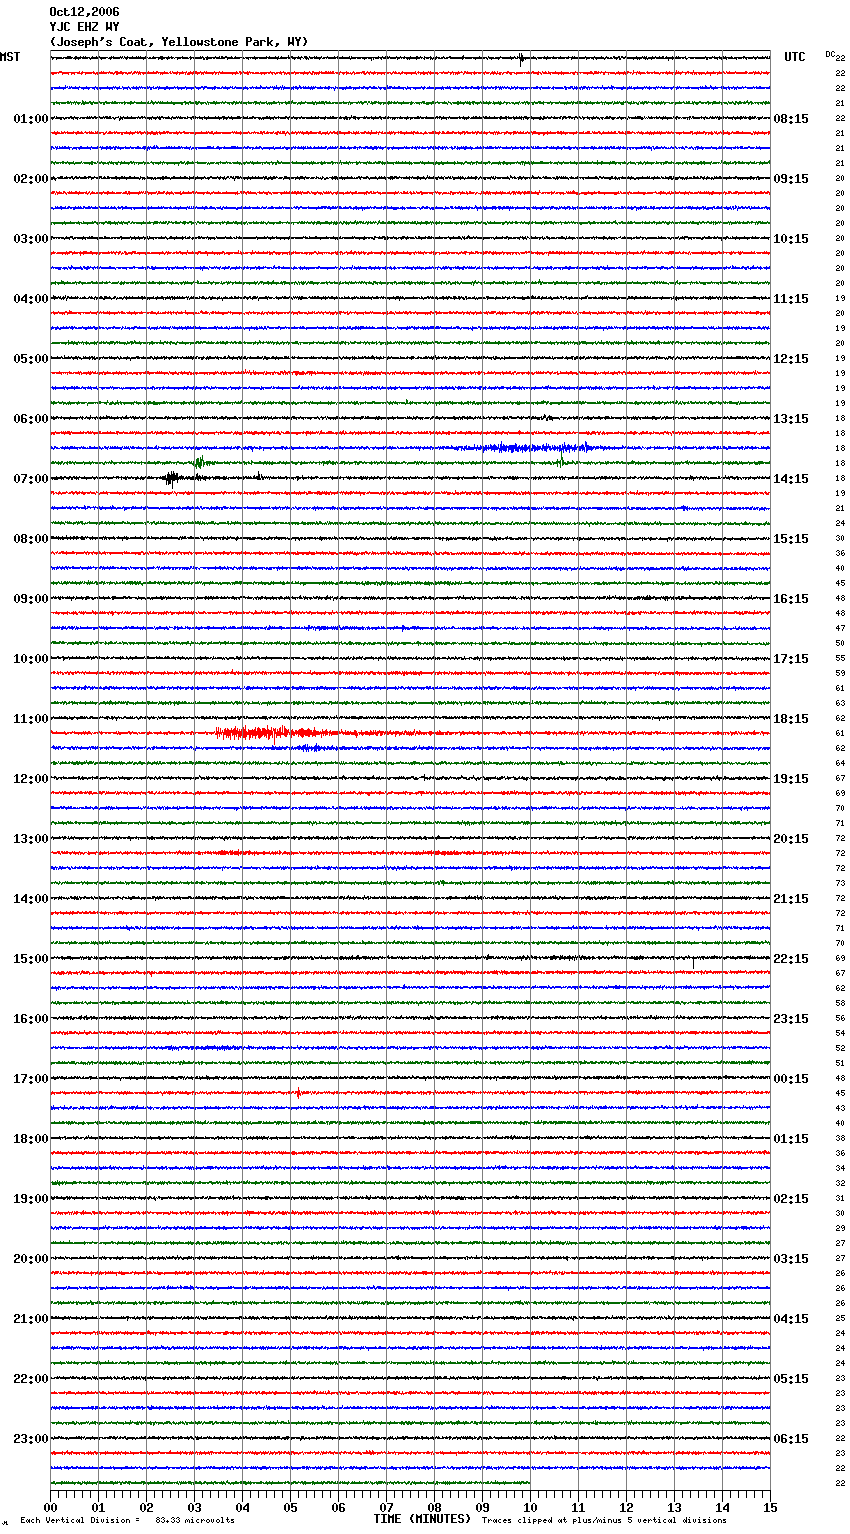
Task: Click the '(Joseph's Coat, Yellowstone Park, WY)' title
Action: 179,42
